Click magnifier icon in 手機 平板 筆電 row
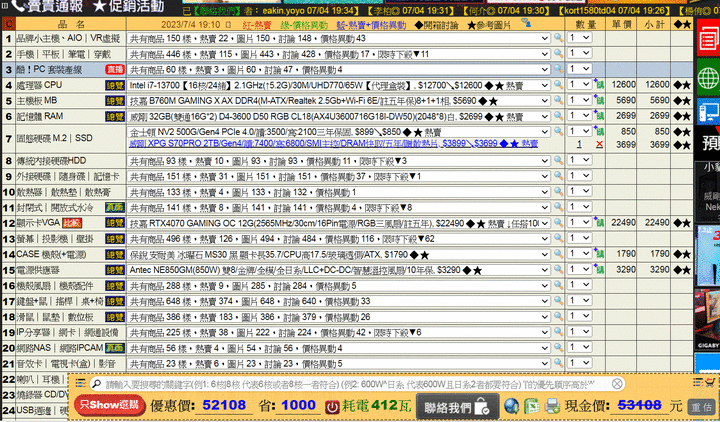 coord(558,53)
